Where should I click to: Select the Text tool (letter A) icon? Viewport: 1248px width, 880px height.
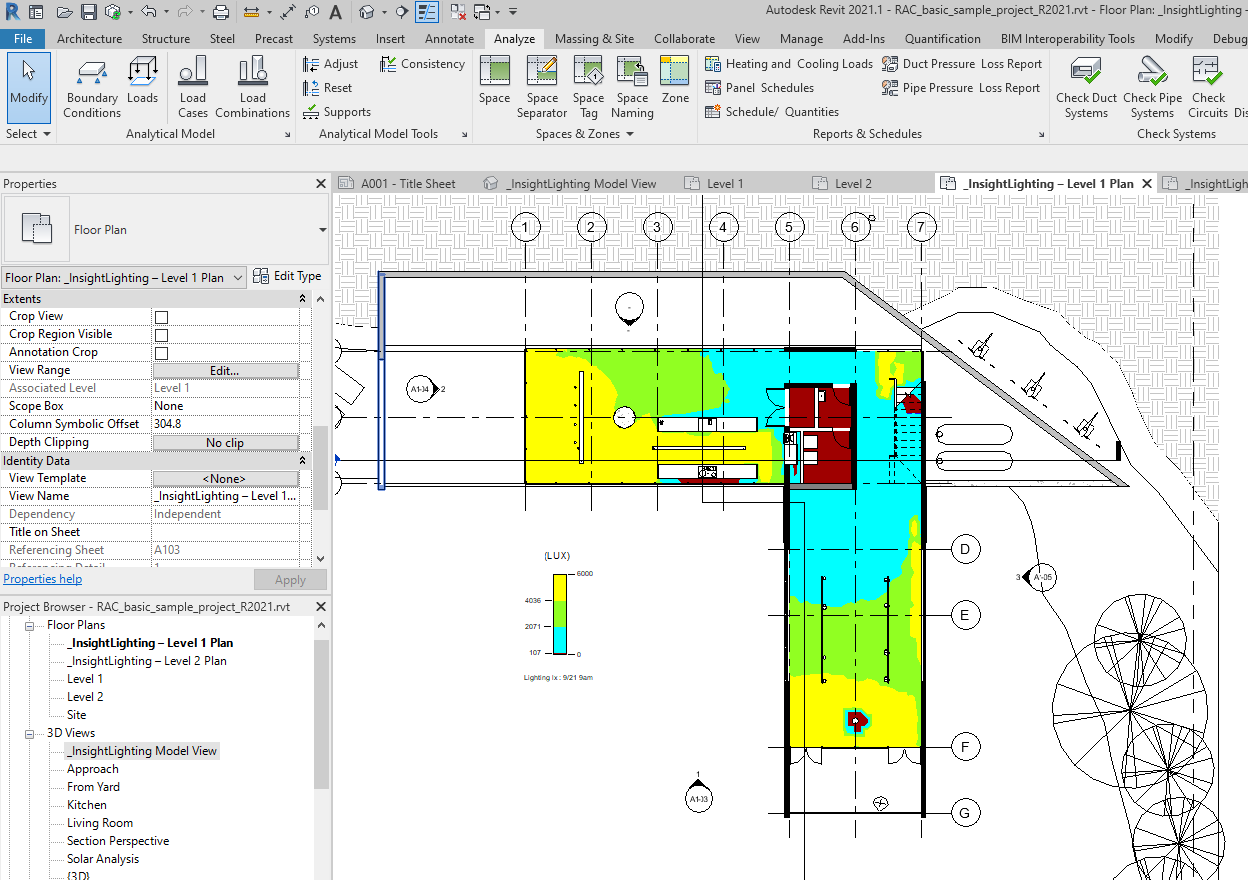[334, 12]
